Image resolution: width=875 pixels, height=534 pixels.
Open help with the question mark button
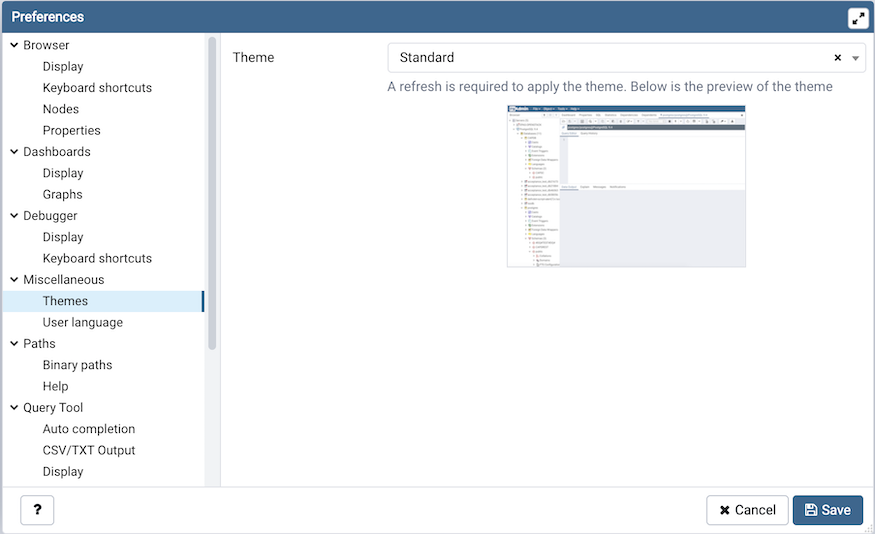(37, 510)
